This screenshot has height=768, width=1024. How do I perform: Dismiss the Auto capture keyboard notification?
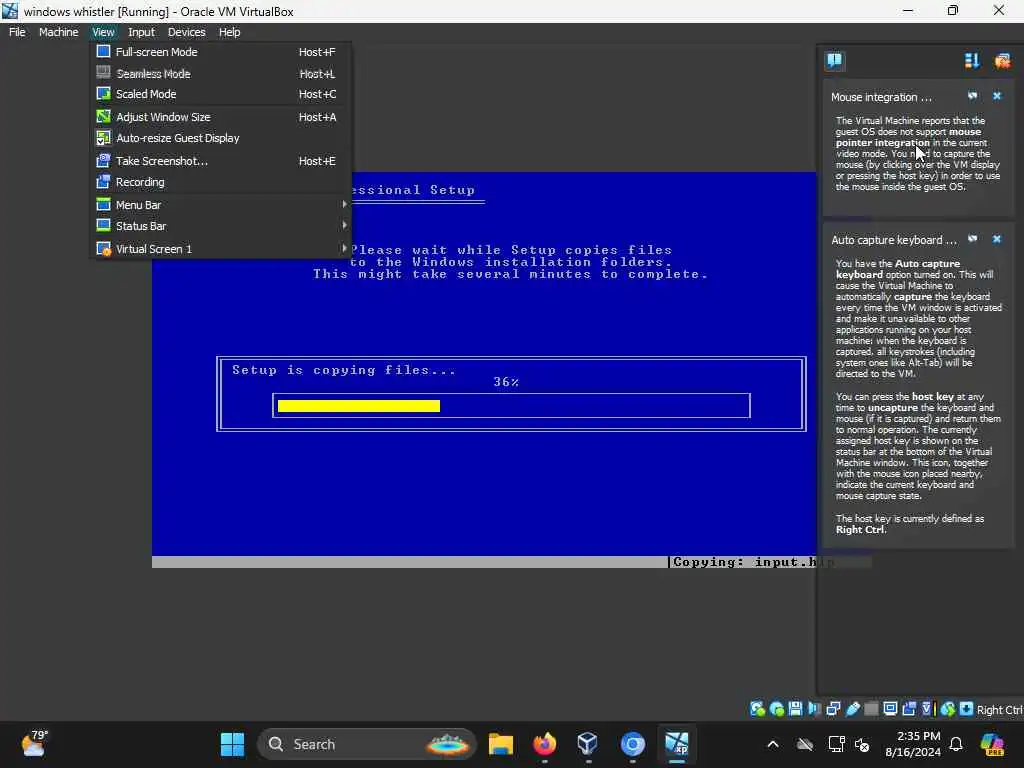coord(997,239)
